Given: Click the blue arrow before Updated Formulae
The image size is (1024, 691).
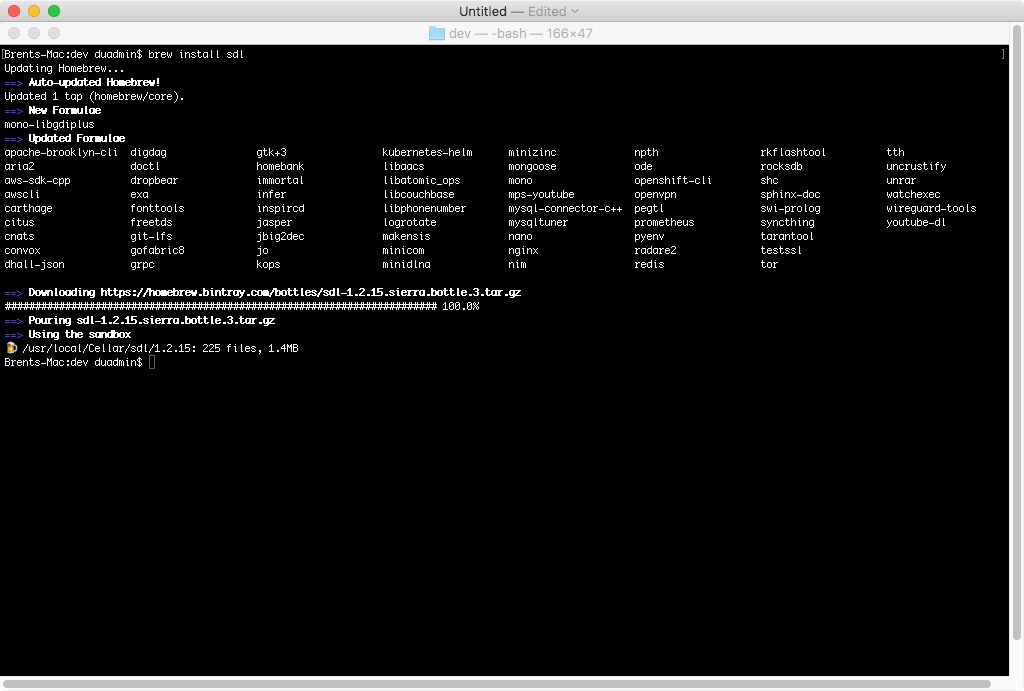Looking at the screenshot, I should click(13, 138).
